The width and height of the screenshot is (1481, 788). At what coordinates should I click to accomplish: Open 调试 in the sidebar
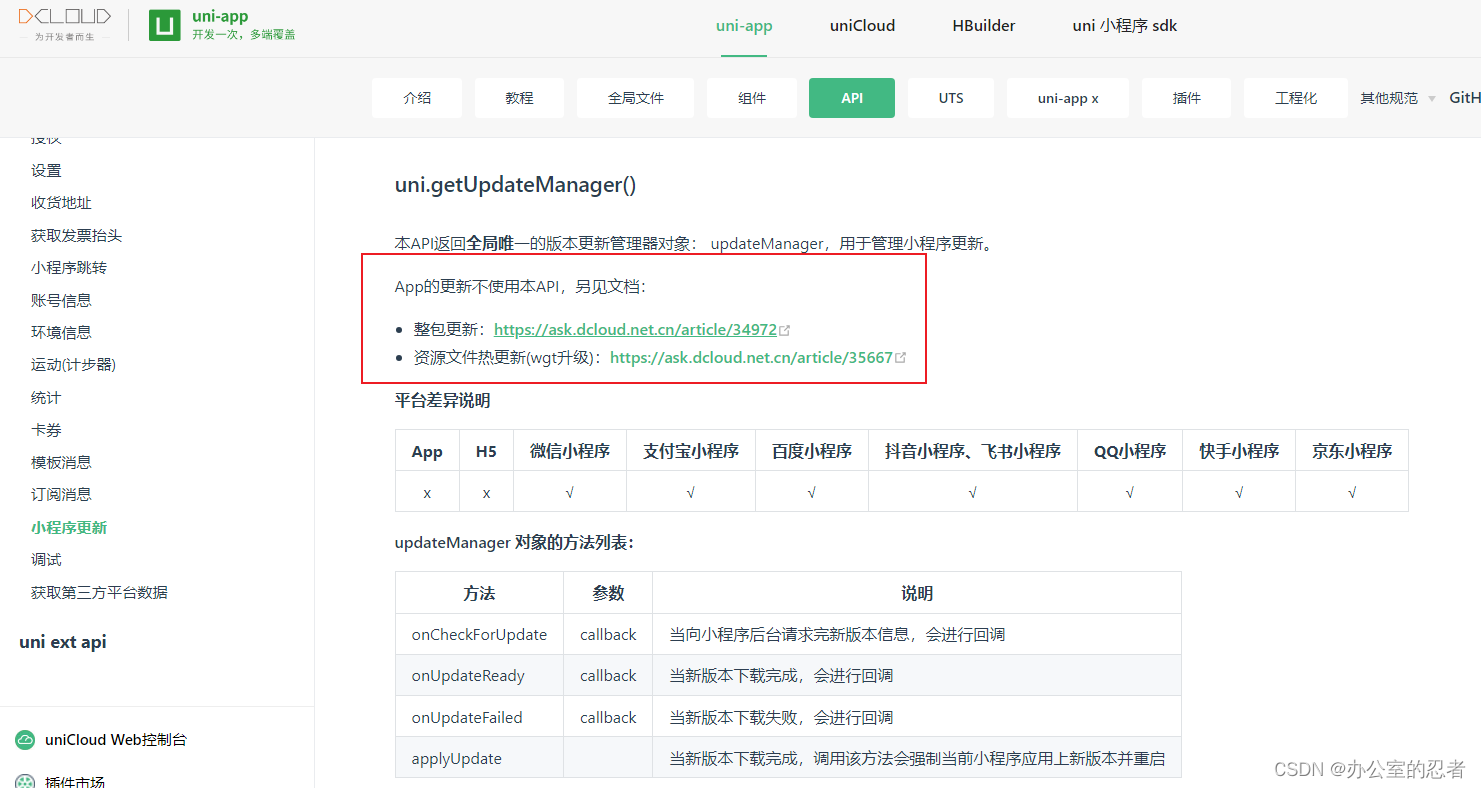point(46,560)
